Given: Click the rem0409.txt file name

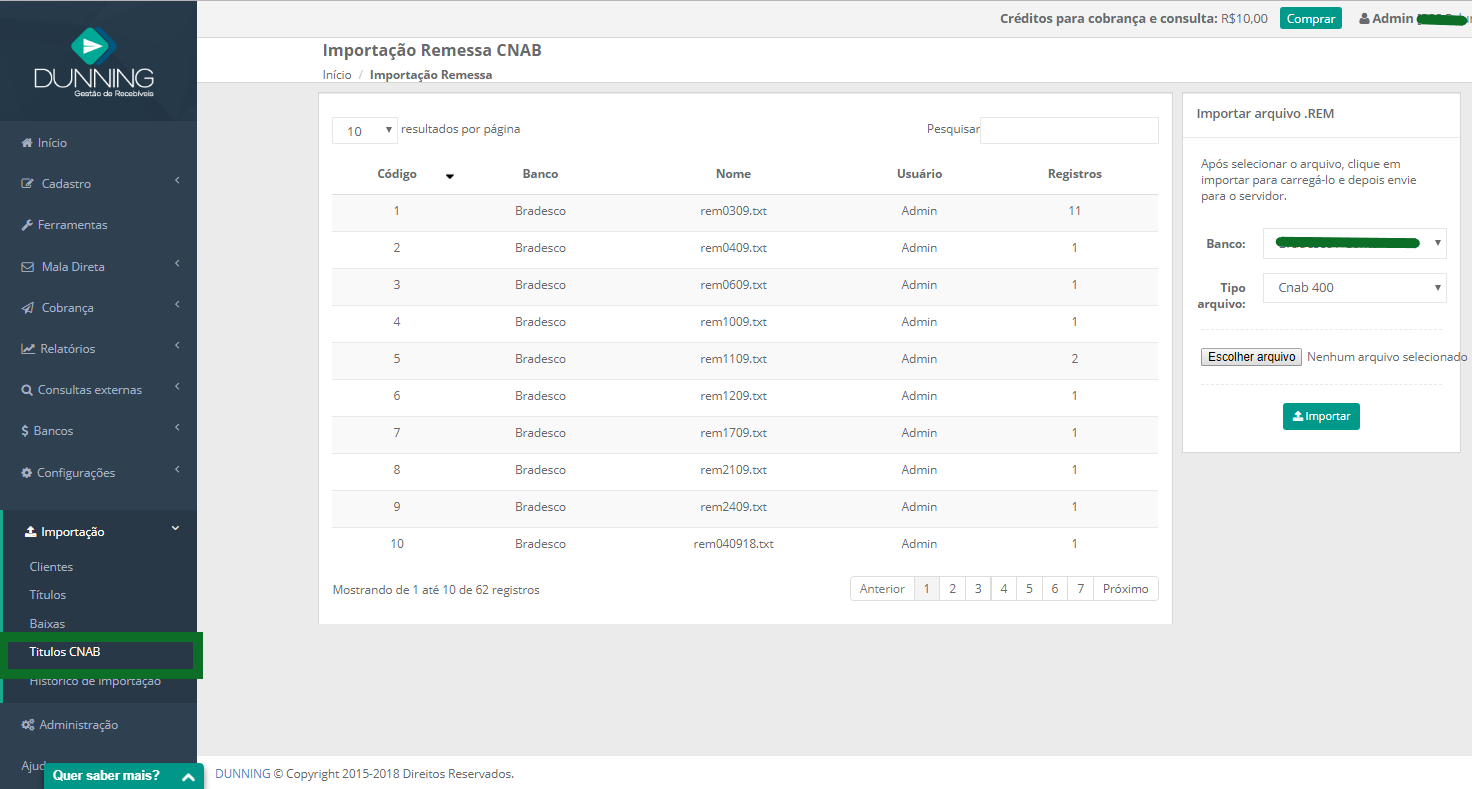Looking at the screenshot, I should click(733, 248).
